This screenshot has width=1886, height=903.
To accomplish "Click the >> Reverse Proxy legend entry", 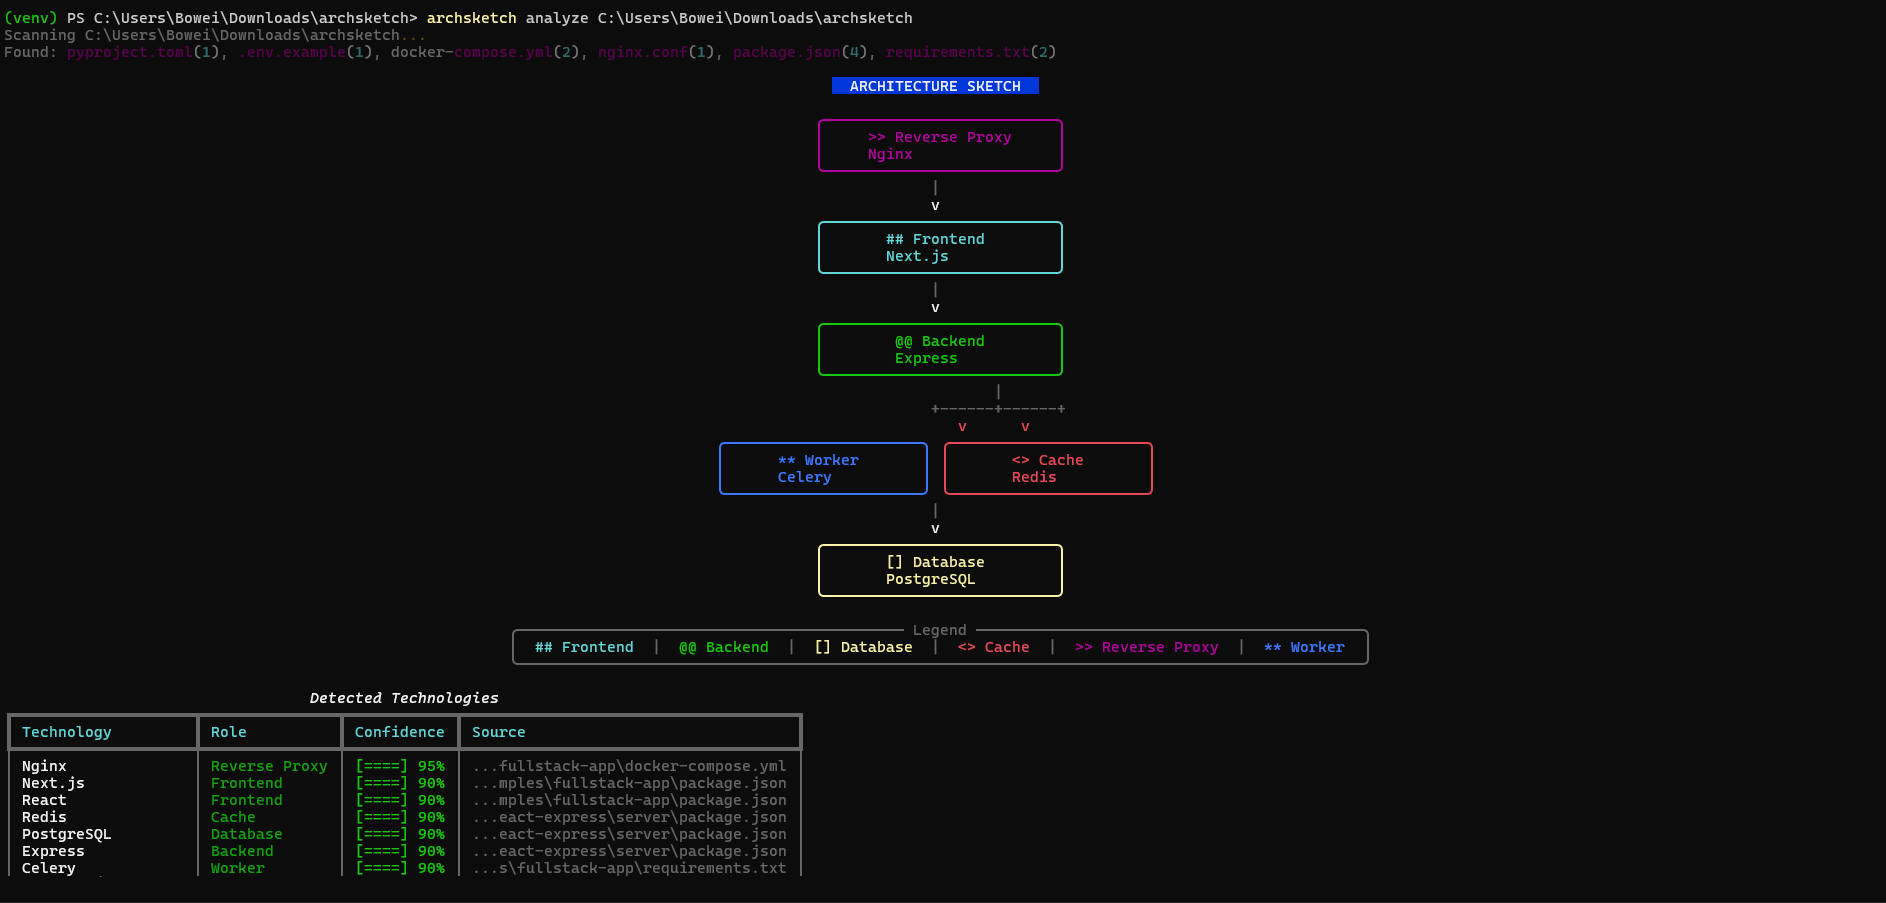I will 1147,647.
